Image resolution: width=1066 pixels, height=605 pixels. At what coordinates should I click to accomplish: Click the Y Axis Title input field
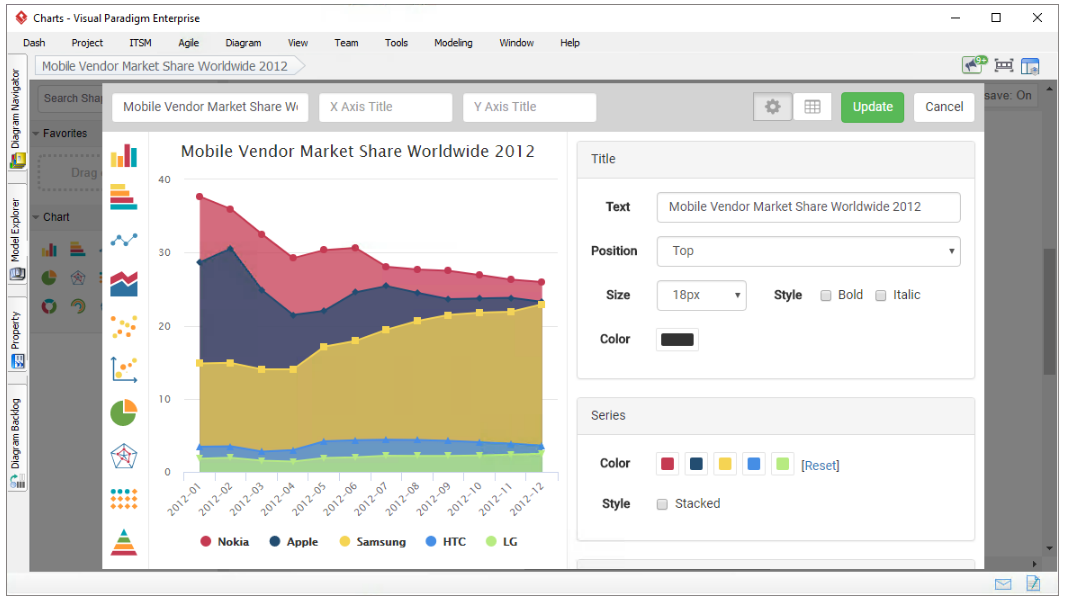[530, 107]
